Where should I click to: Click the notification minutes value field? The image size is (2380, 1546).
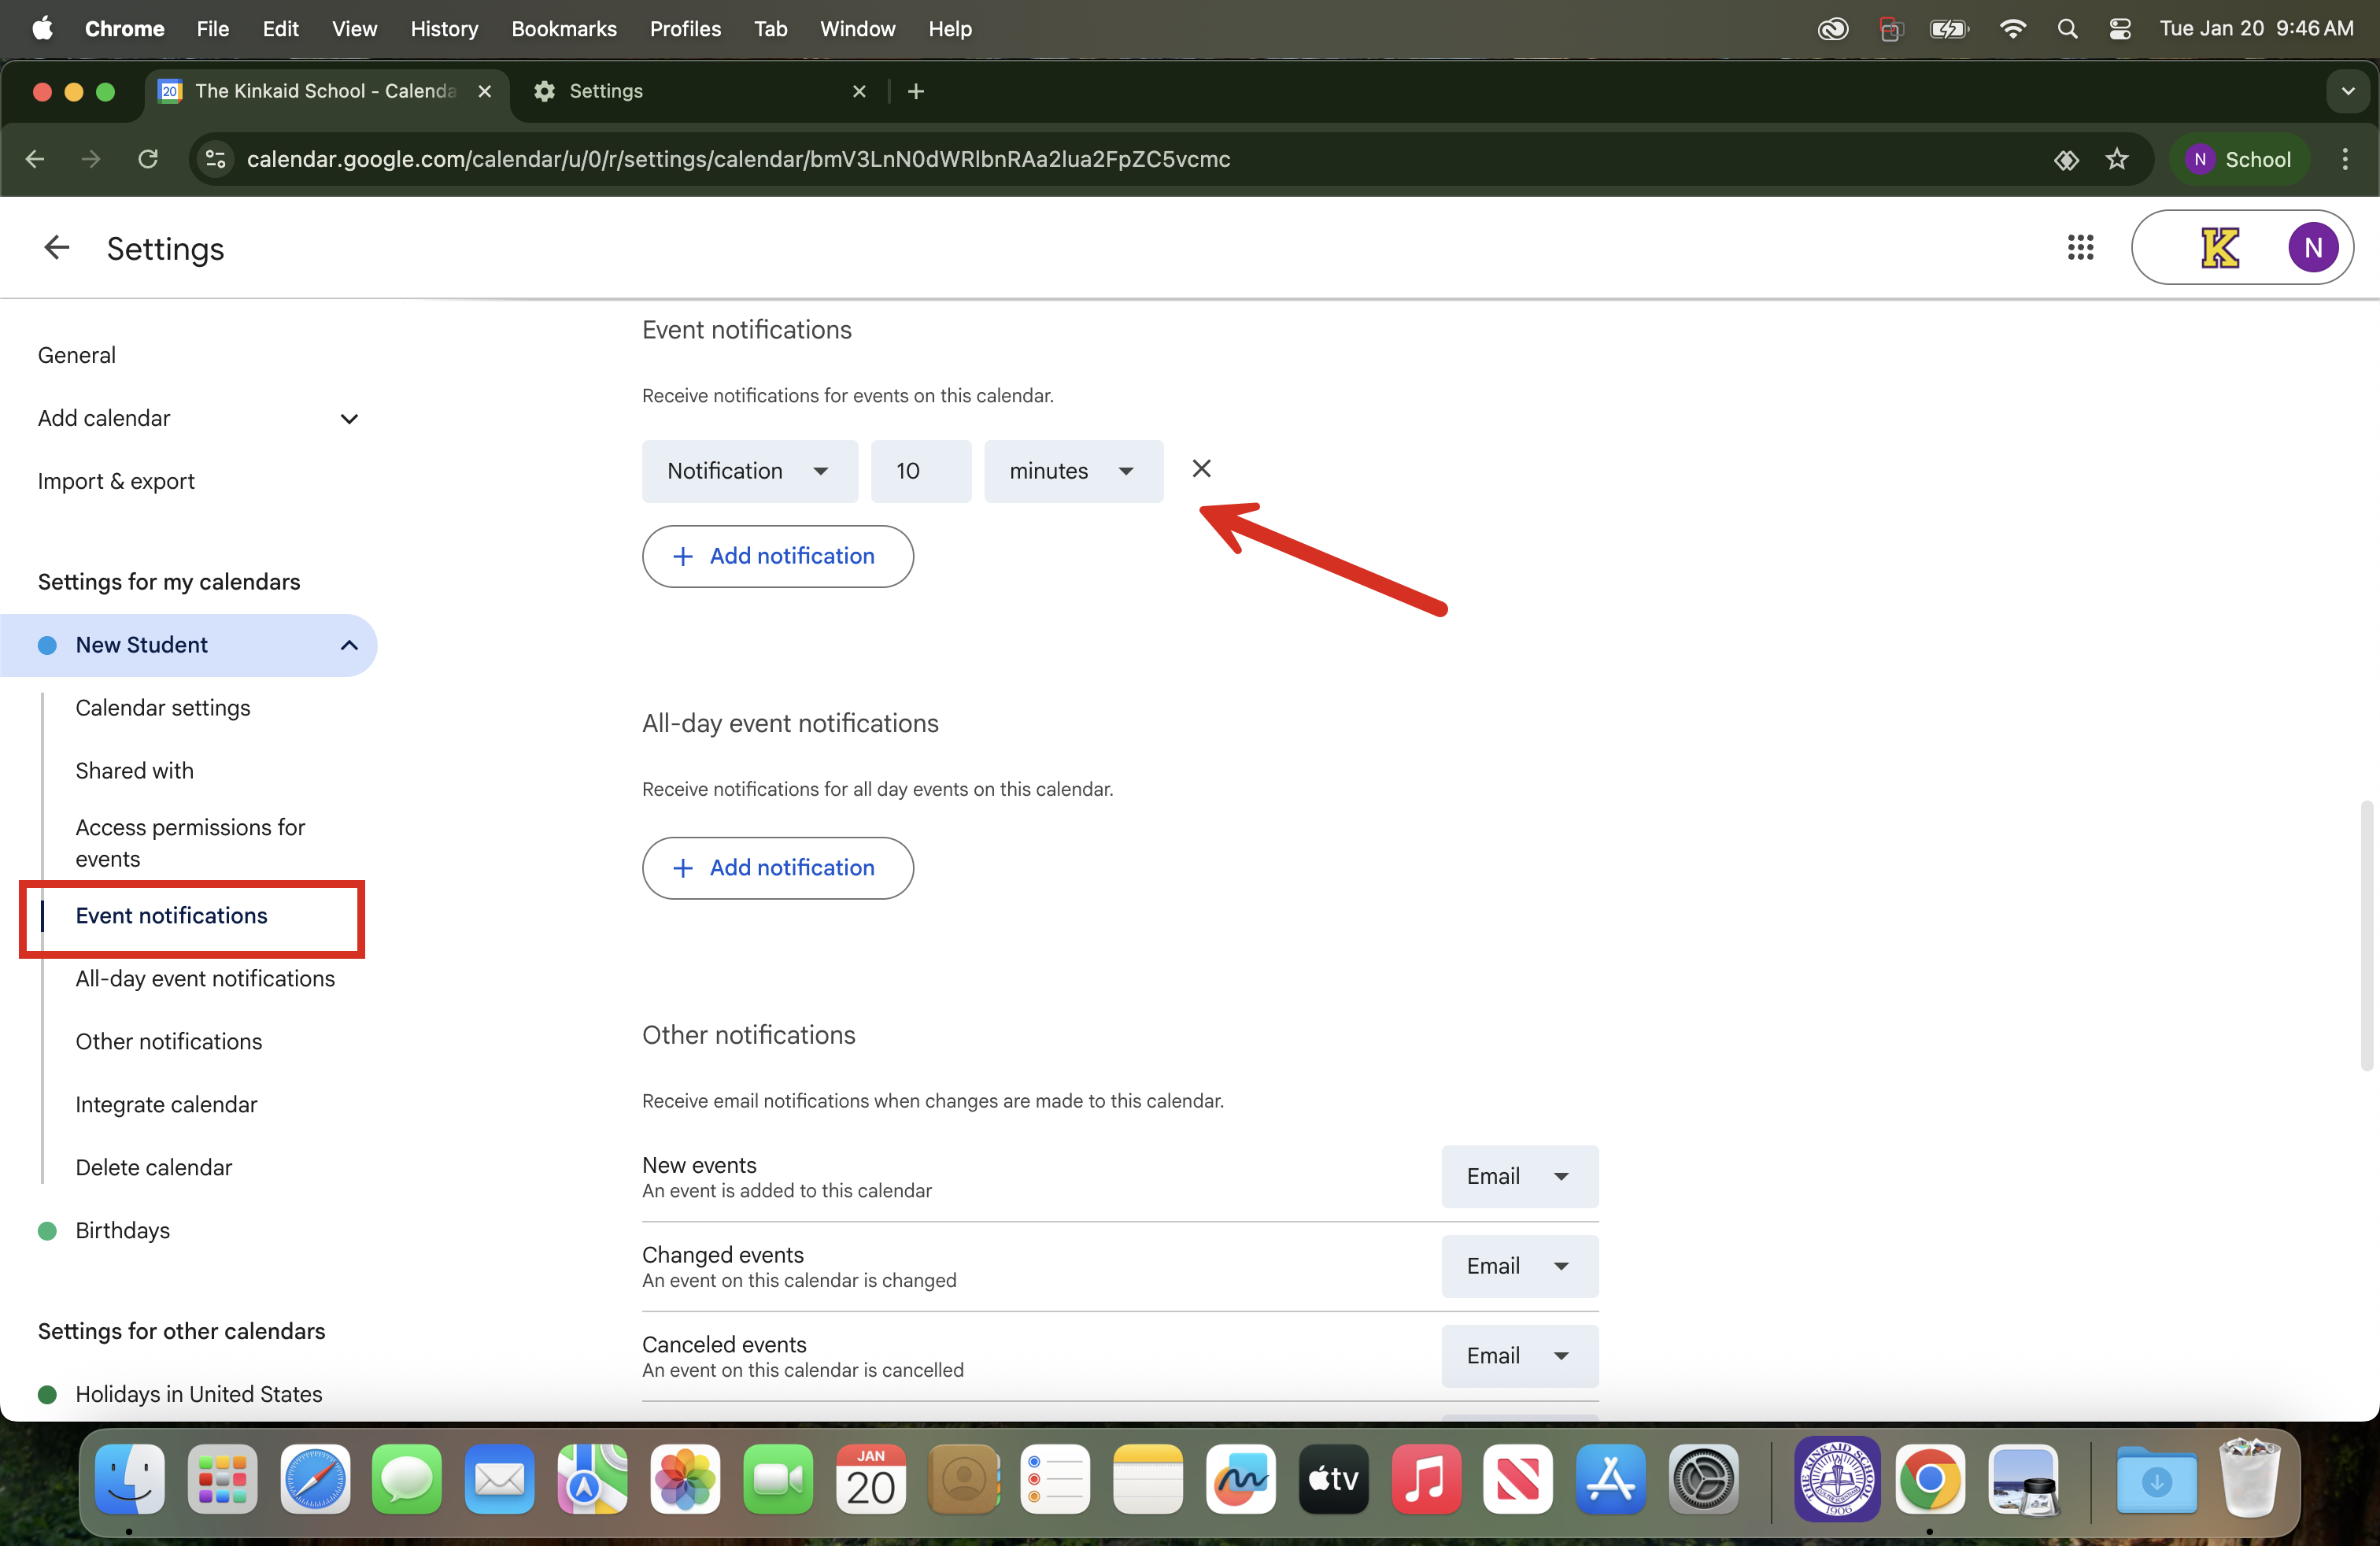(920, 471)
